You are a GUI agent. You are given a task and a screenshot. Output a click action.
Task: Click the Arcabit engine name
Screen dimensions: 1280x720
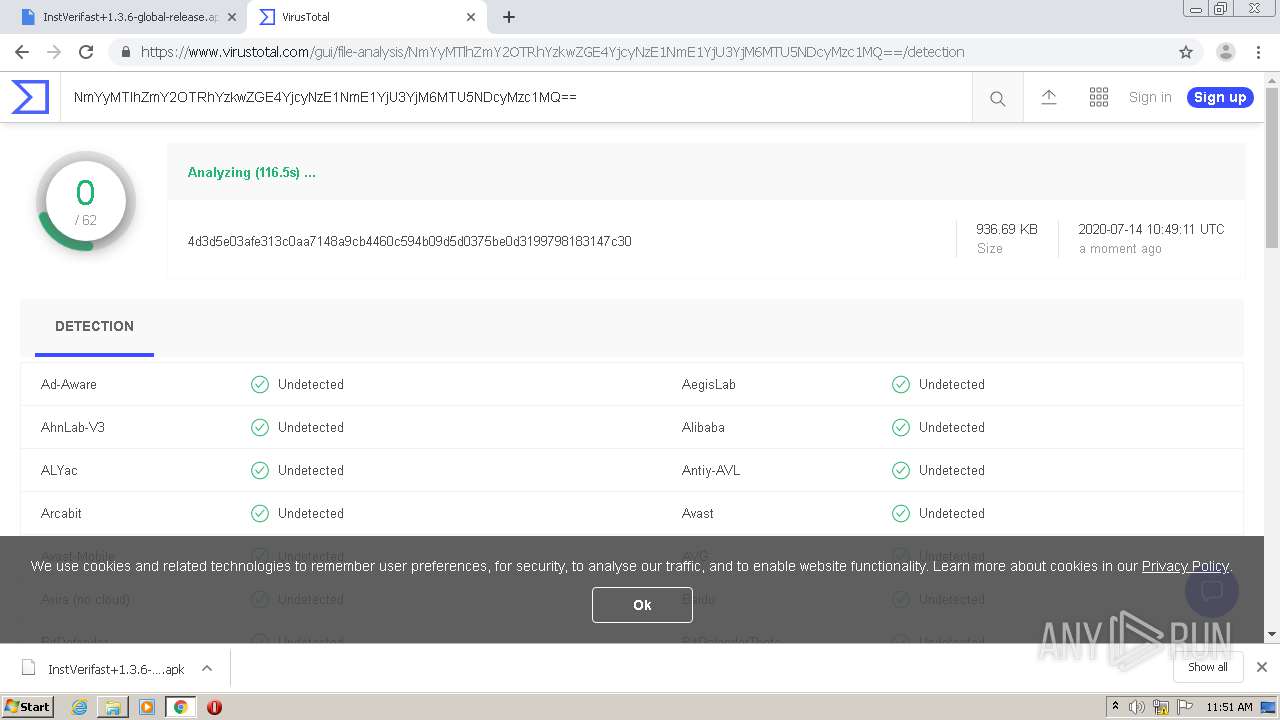click(61, 513)
